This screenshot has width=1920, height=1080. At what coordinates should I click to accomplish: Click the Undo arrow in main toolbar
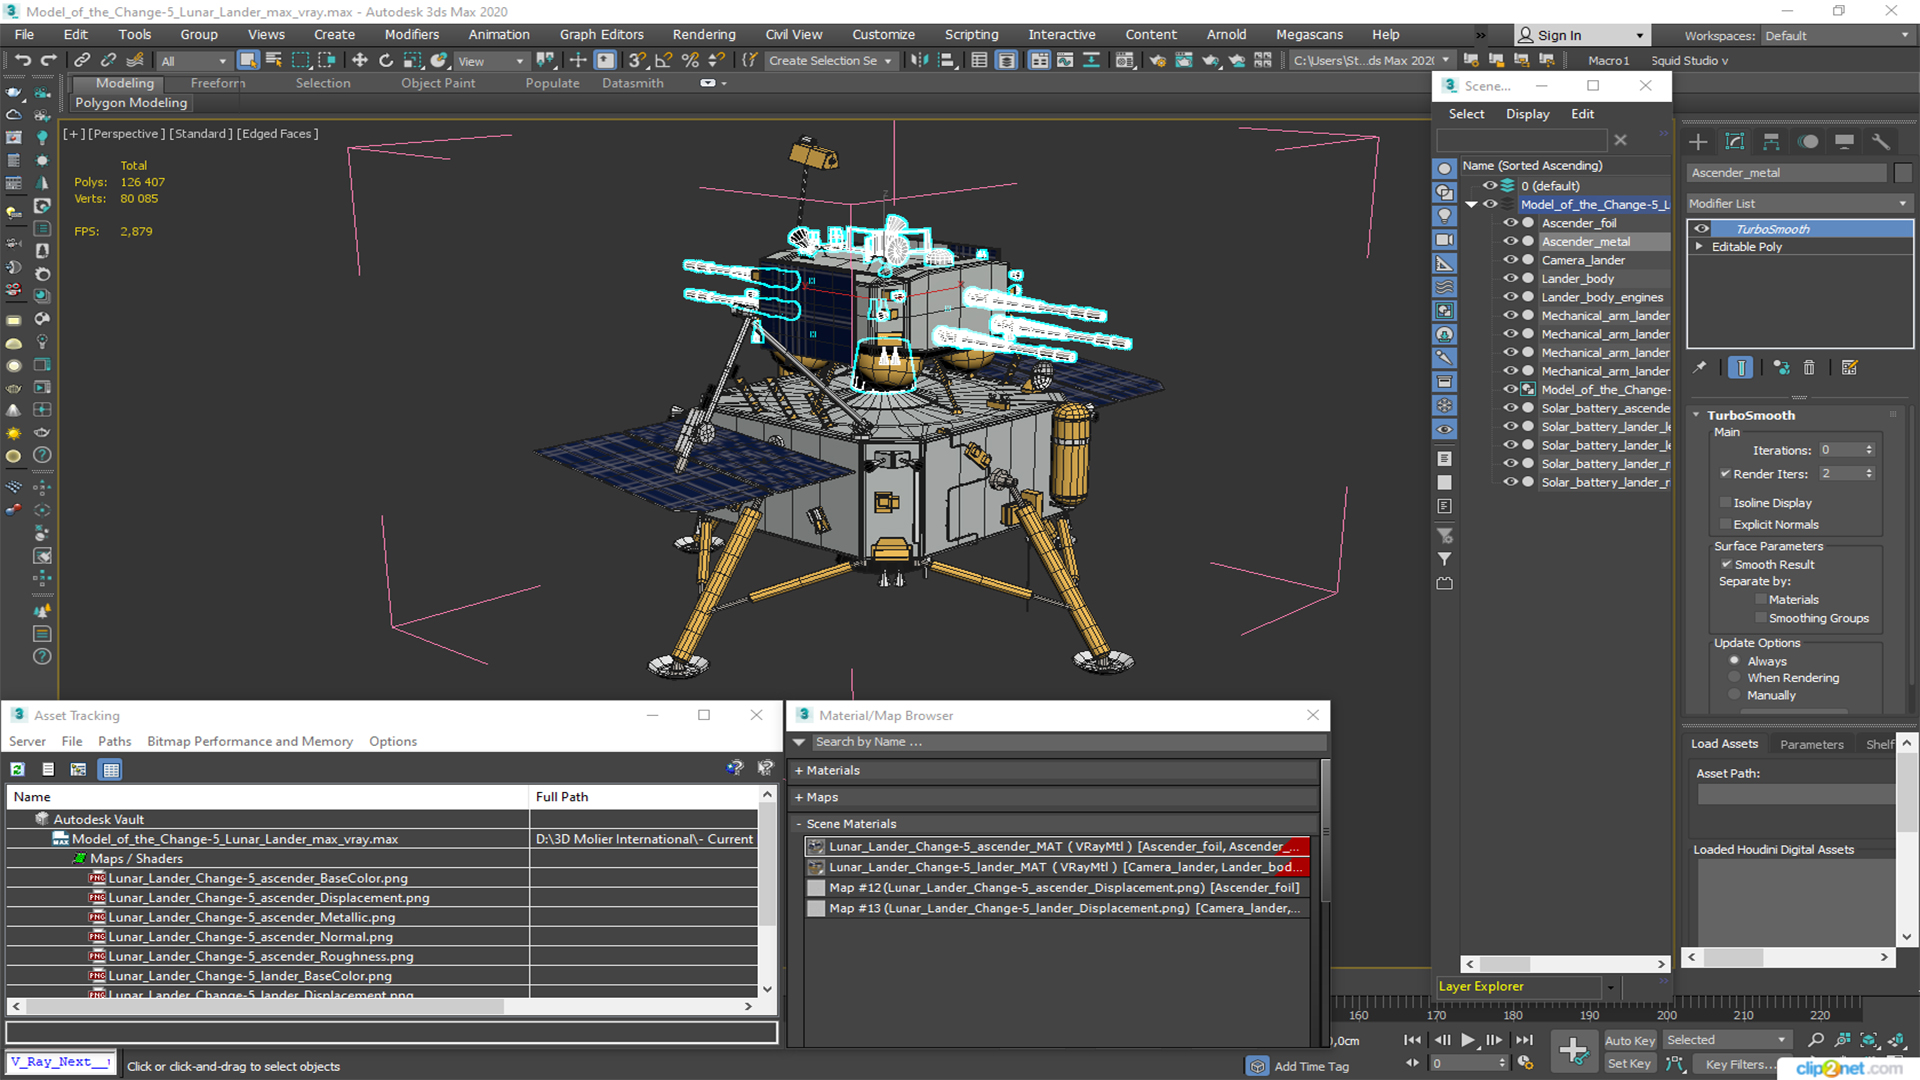click(x=22, y=61)
